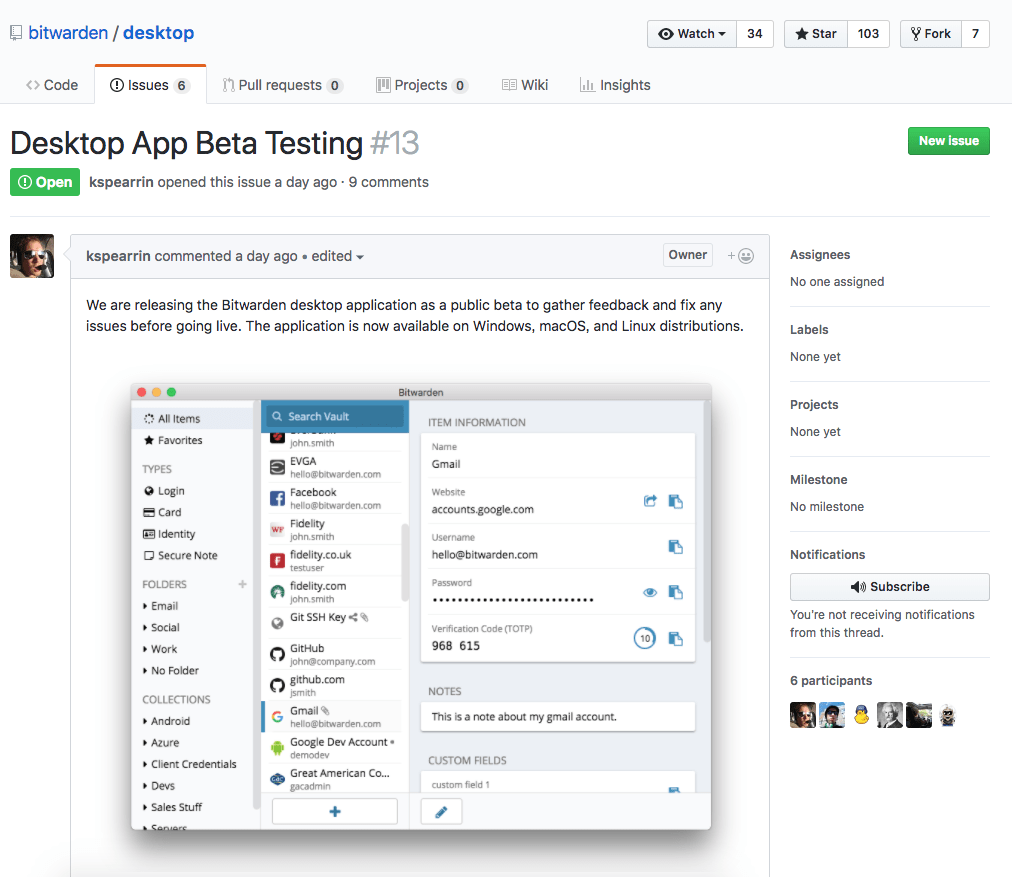Click the Star button

[x=816, y=33]
